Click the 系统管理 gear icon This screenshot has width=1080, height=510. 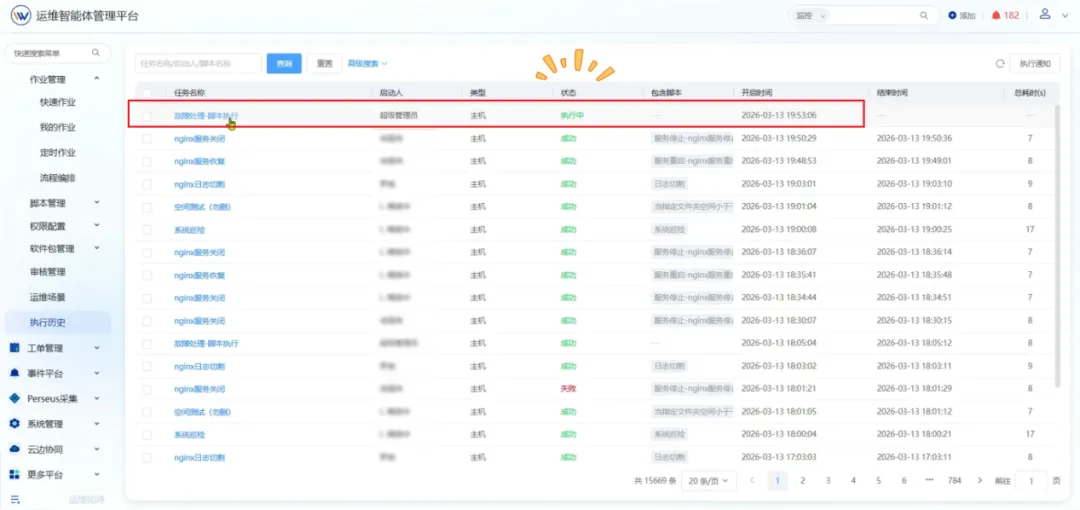click(14, 424)
